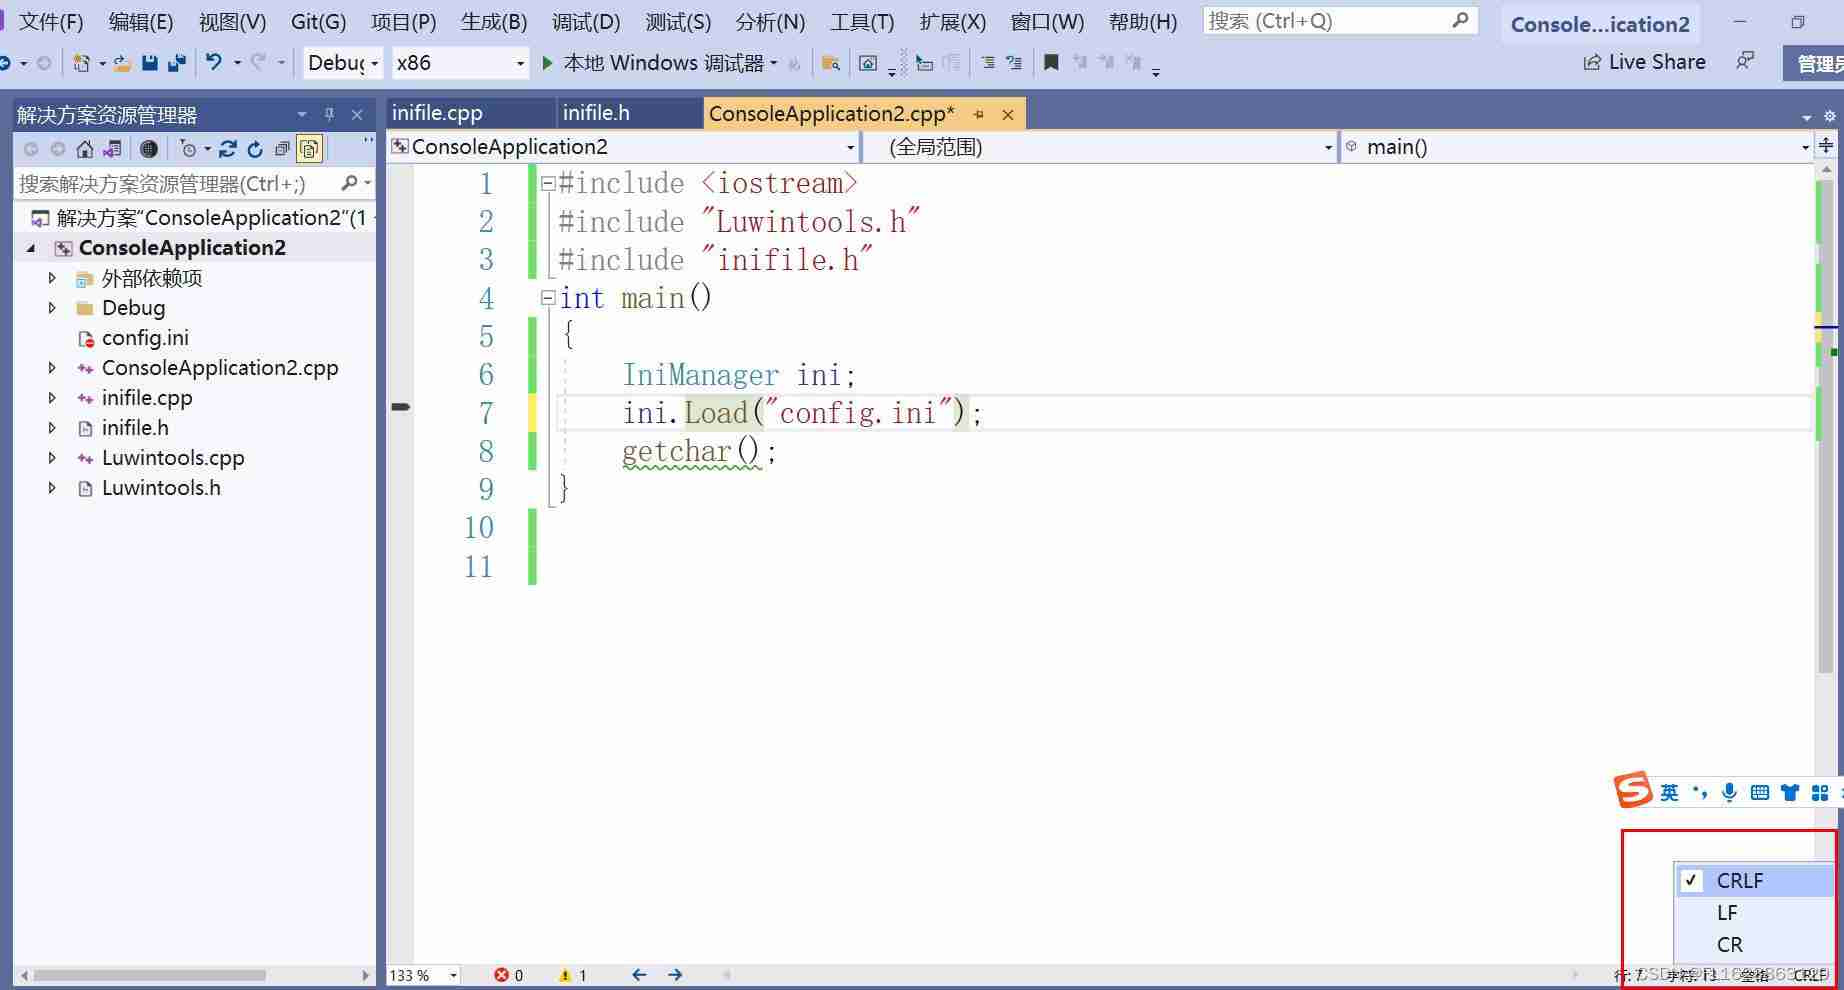Image resolution: width=1844 pixels, height=990 pixels.
Task: Select the Undo icon
Action: [213, 62]
